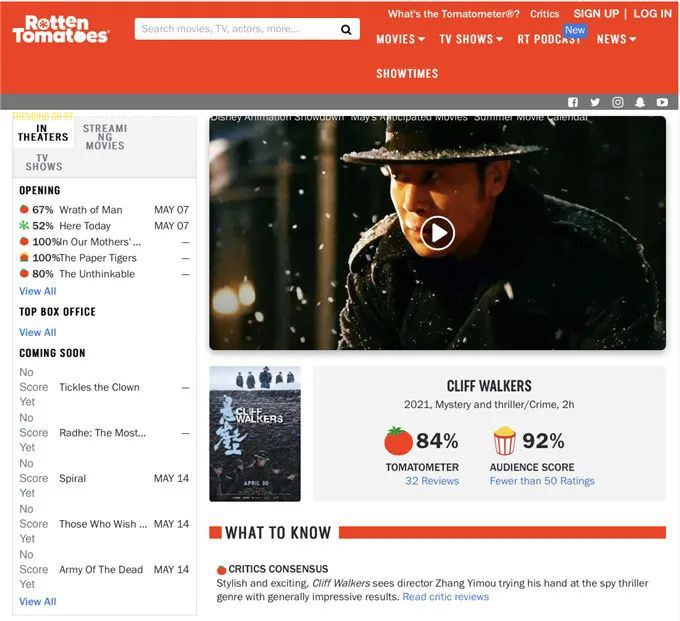Open In Our Mothers' movie link
680x621 pixels.
100,242
